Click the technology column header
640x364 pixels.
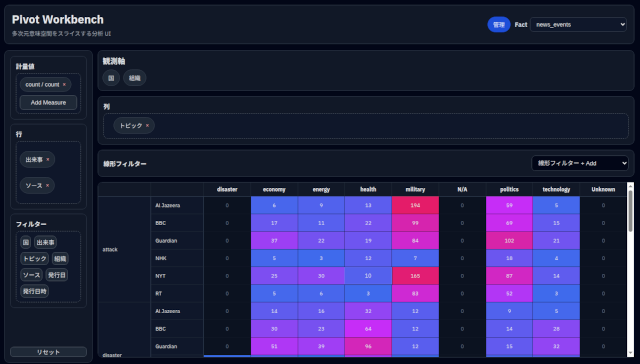click(x=556, y=189)
